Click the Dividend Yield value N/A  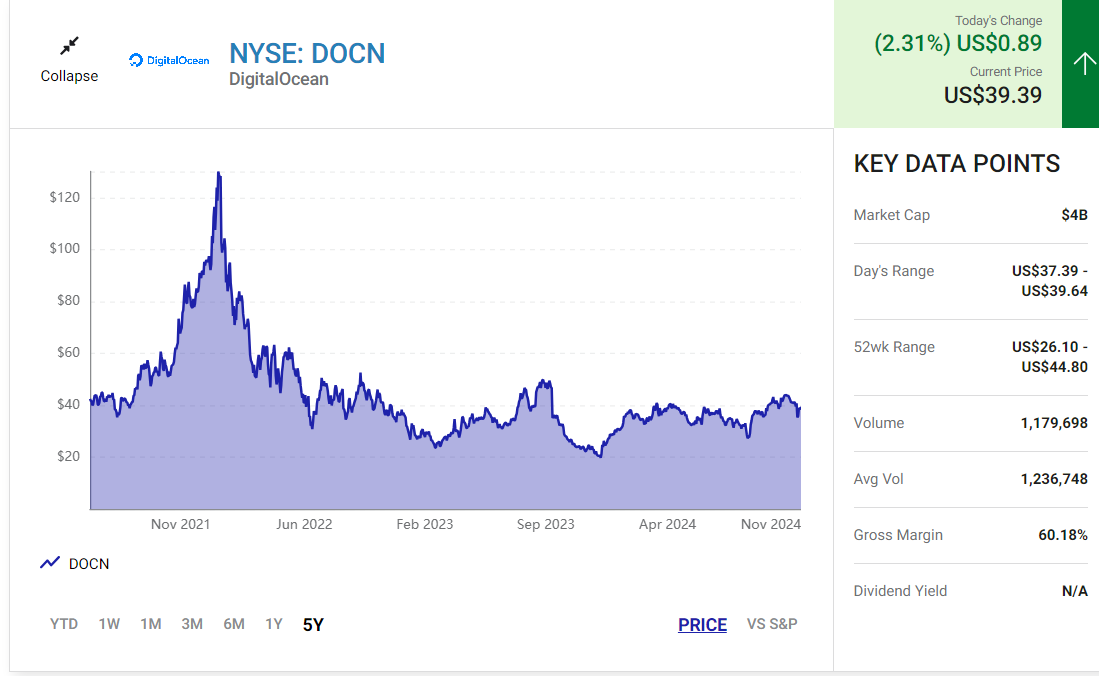tap(1074, 591)
